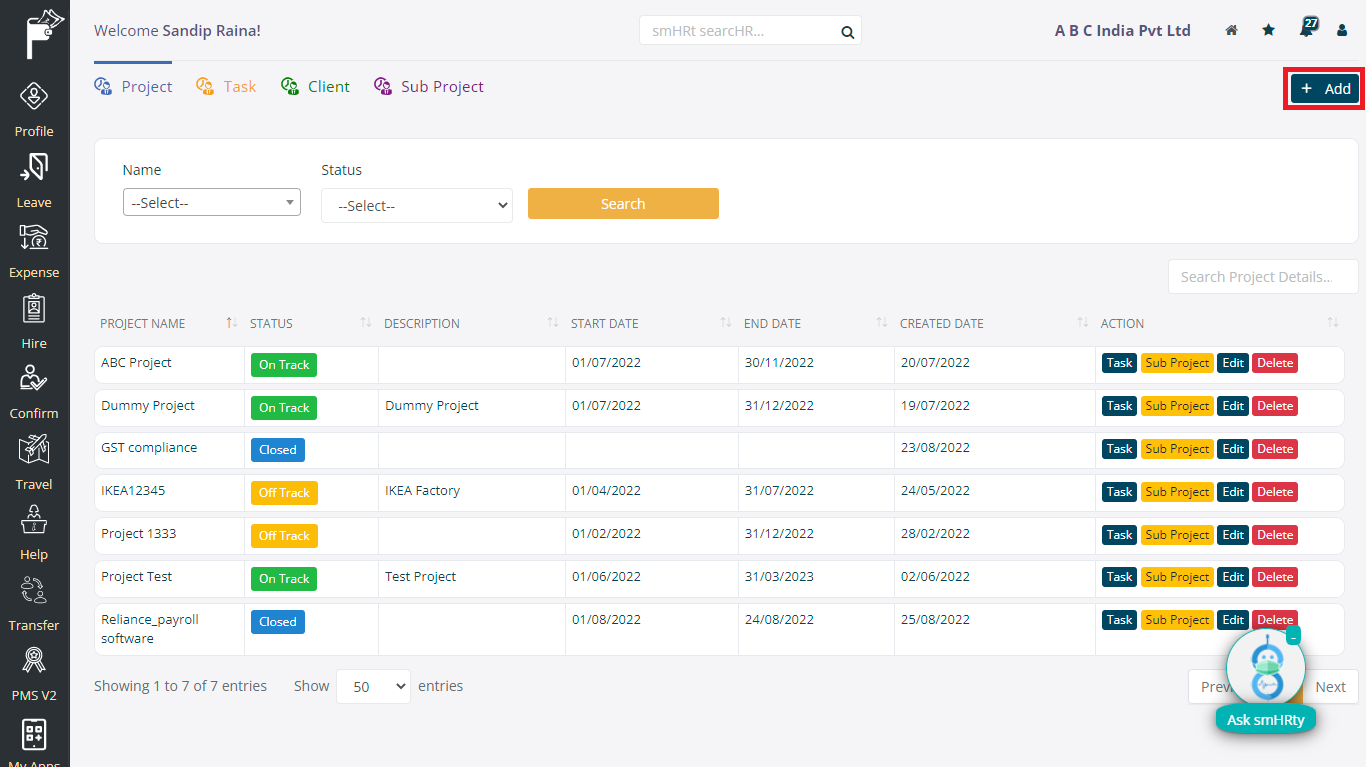Open the user account icon

[1342, 31]
